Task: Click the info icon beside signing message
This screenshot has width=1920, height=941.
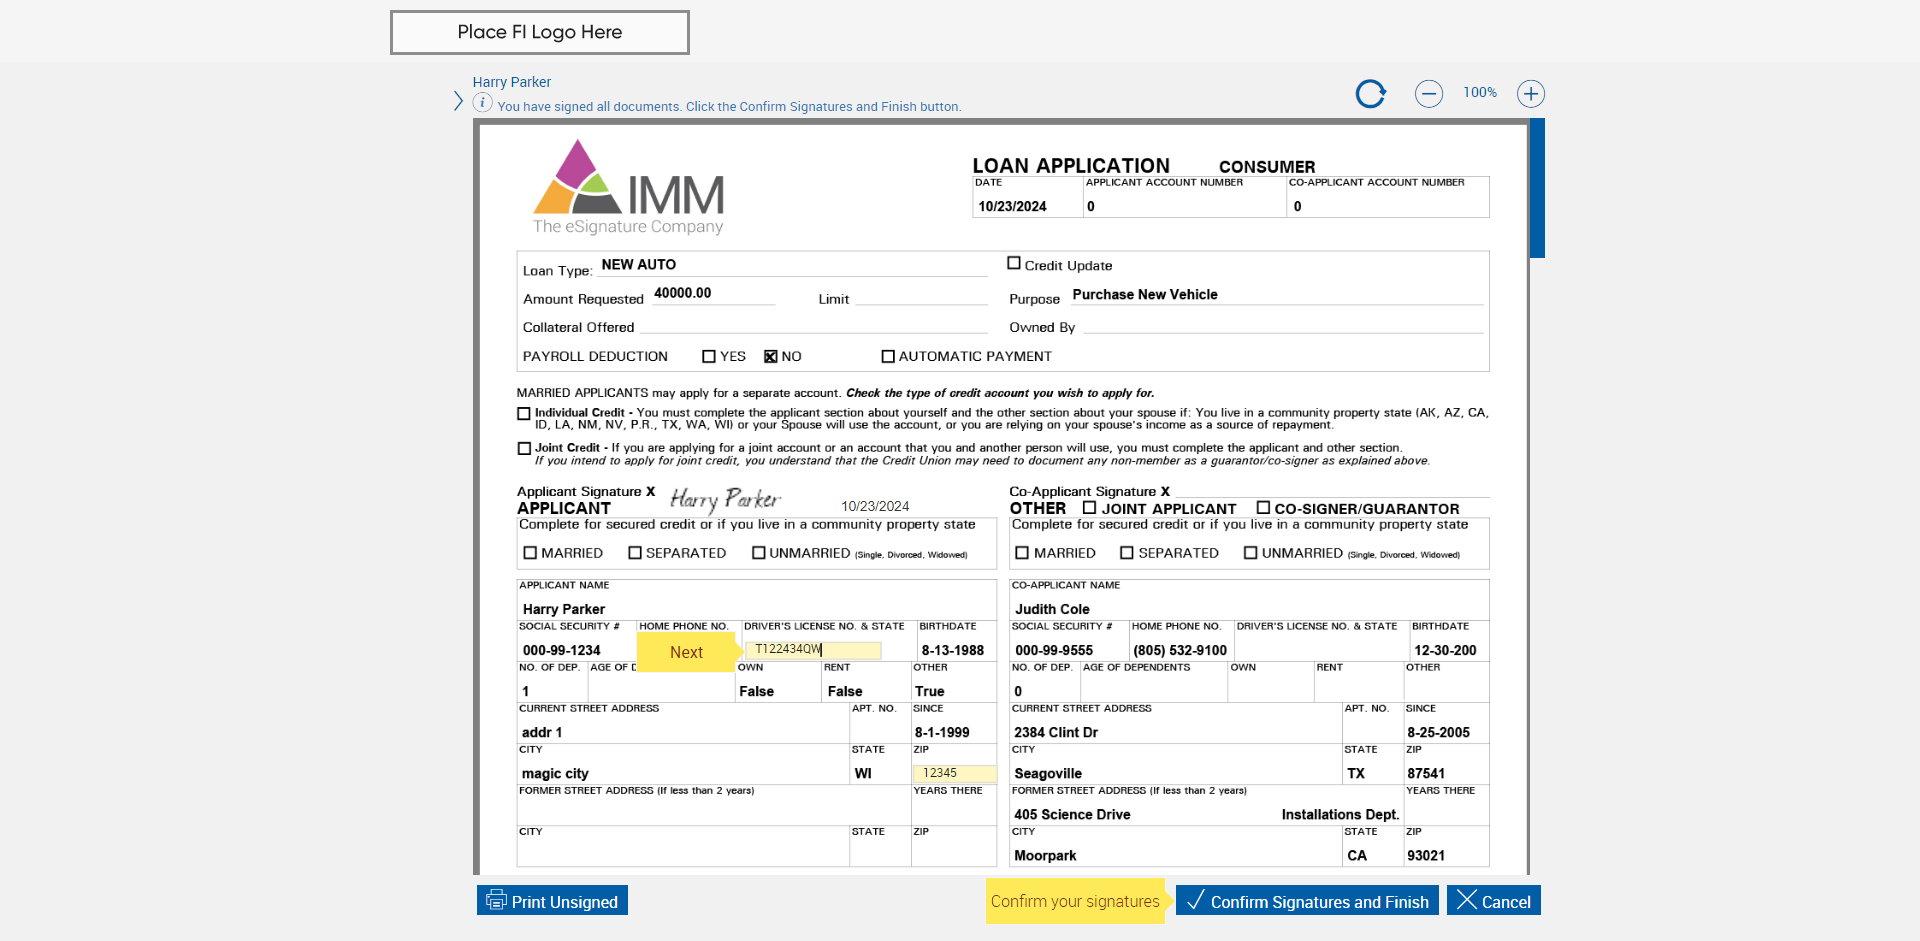Action: 482,103
